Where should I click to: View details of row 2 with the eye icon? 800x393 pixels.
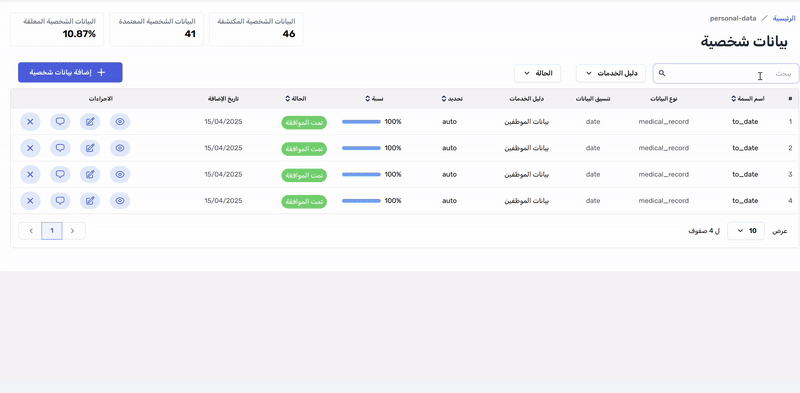[120, 148]
